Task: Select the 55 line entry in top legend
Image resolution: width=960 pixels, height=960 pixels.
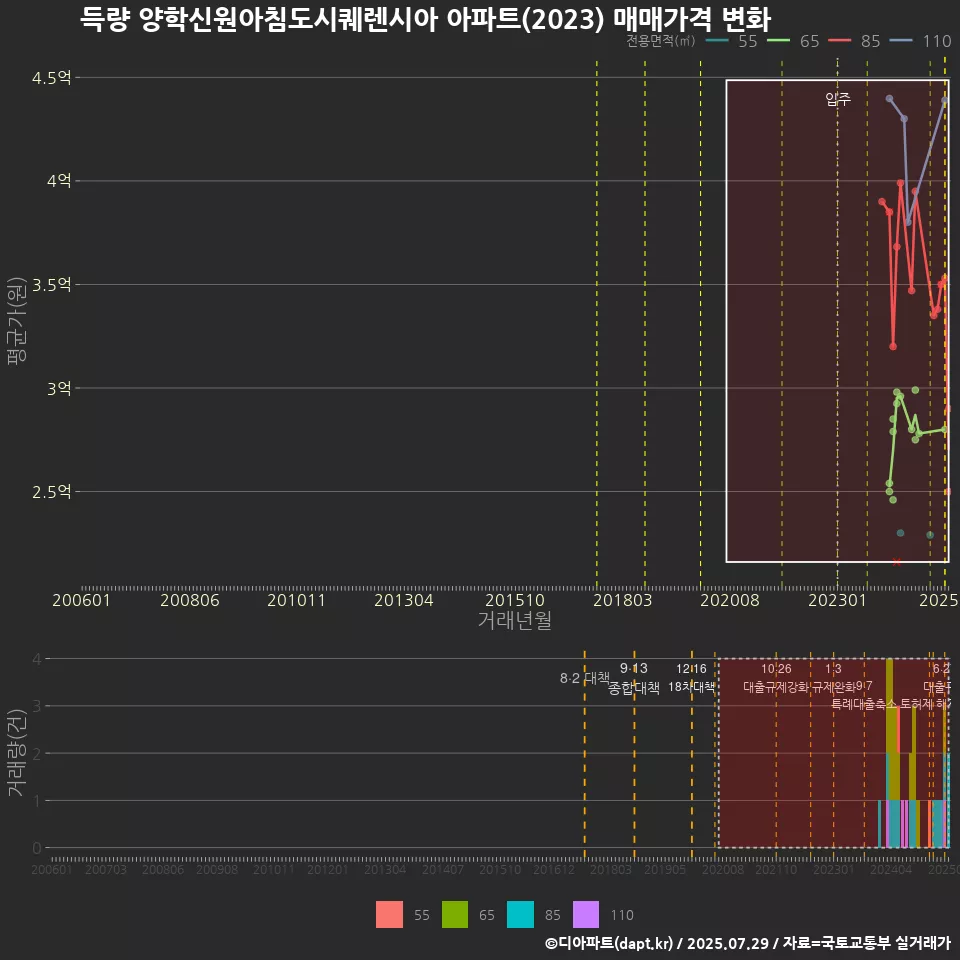Action: pos(732,41)
